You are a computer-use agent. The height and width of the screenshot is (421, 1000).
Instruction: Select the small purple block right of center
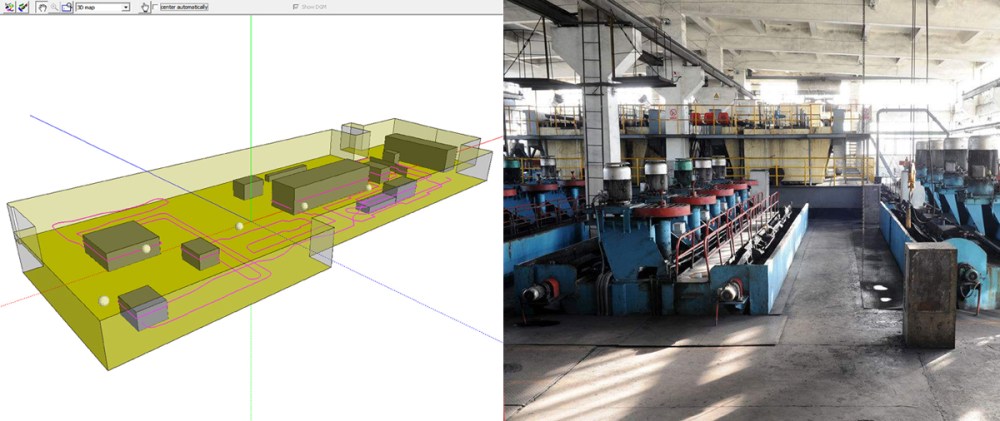coord(374,203)
